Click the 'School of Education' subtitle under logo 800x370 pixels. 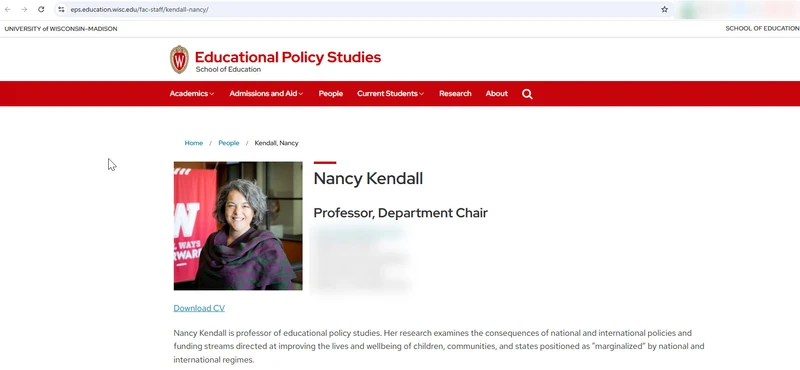click(228, 69)
